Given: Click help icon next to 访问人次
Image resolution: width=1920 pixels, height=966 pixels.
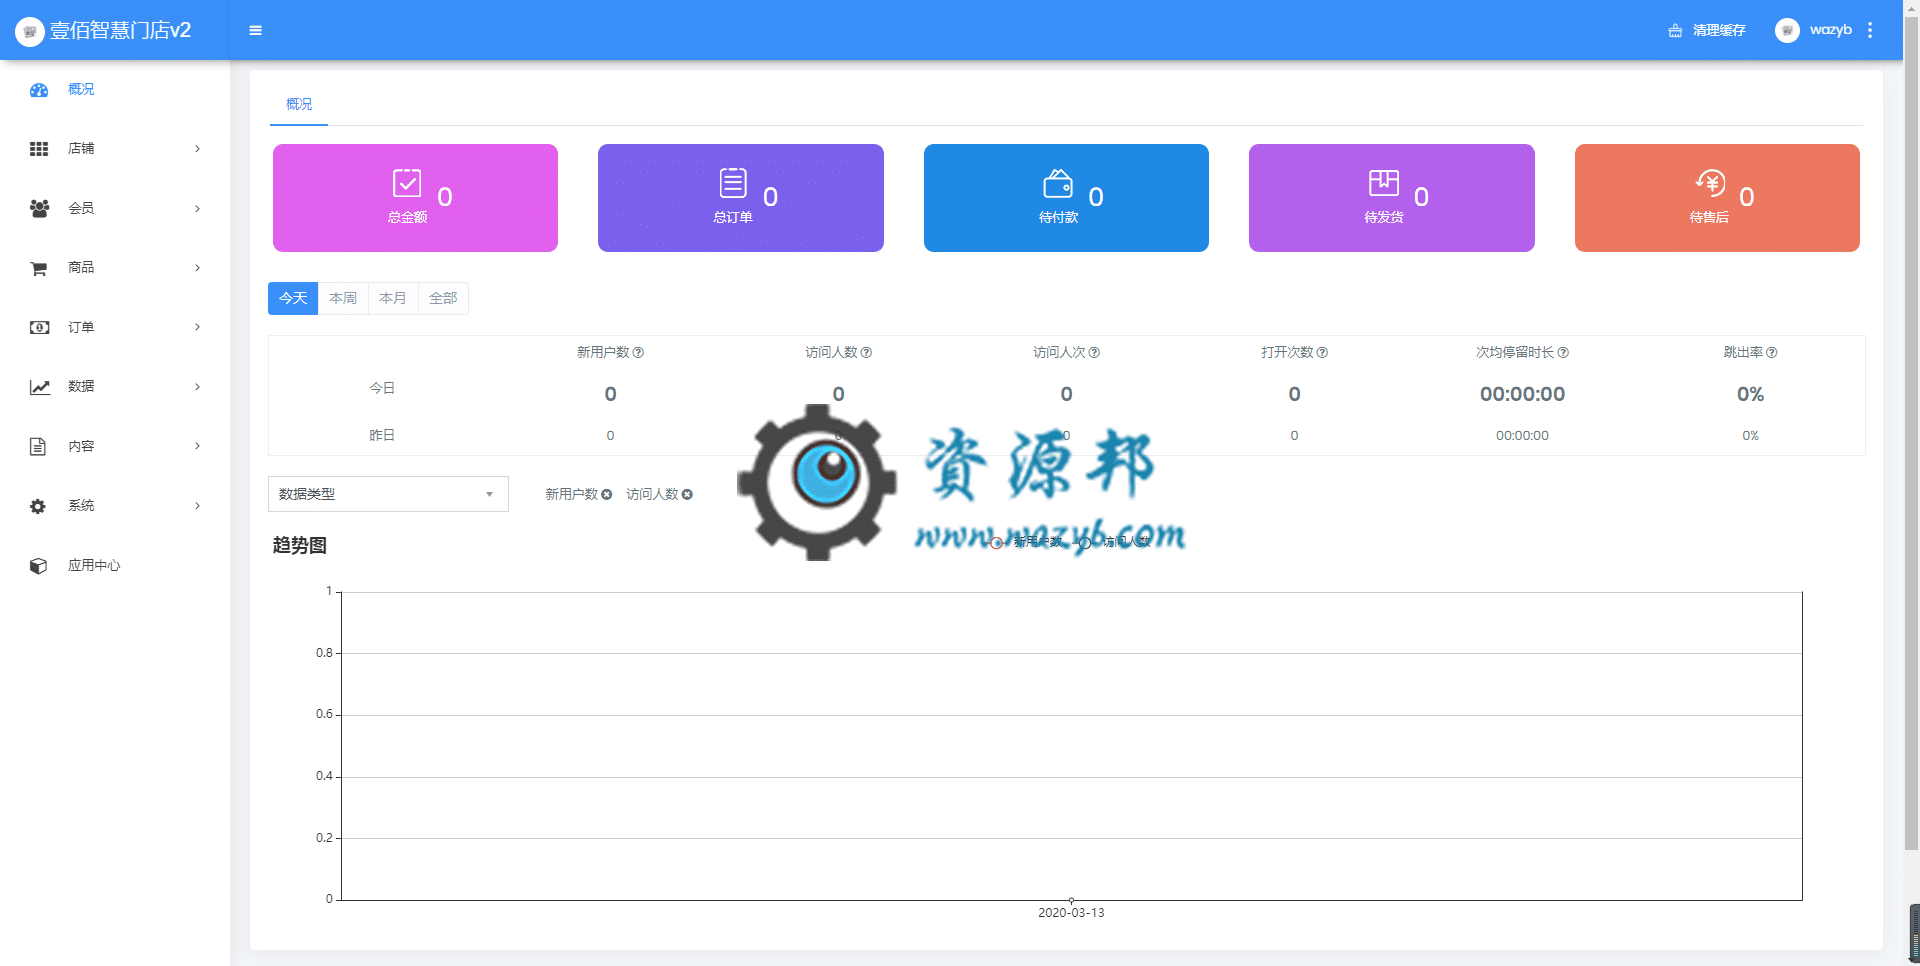Looking at the screenshot, I should pyautogui.click(x=1094, y=353).
